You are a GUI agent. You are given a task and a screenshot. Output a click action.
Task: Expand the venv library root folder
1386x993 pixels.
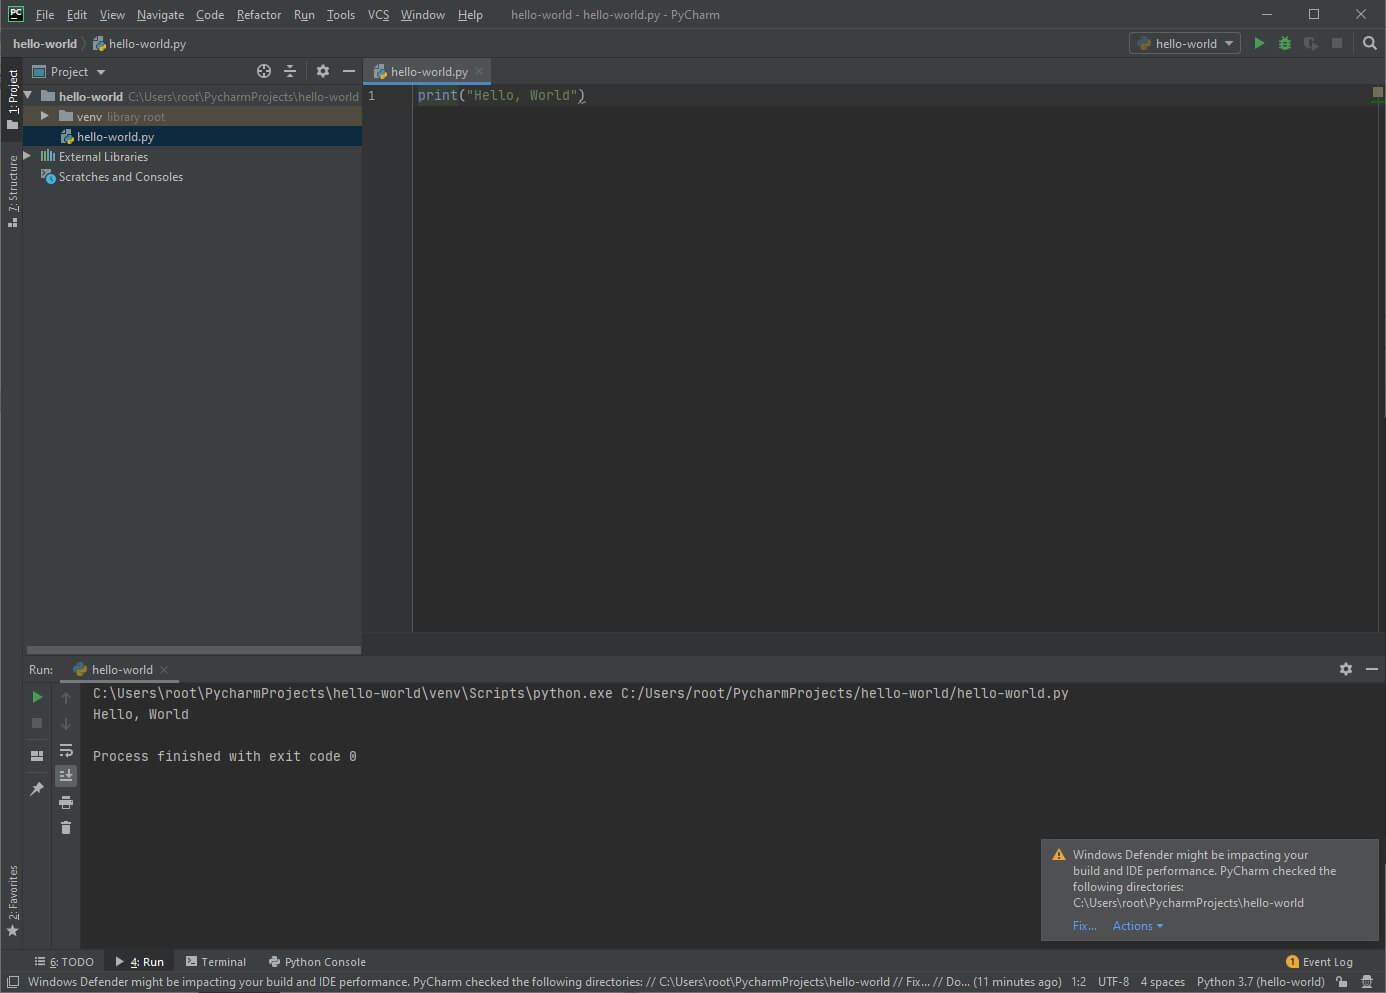tap(43, 116)
